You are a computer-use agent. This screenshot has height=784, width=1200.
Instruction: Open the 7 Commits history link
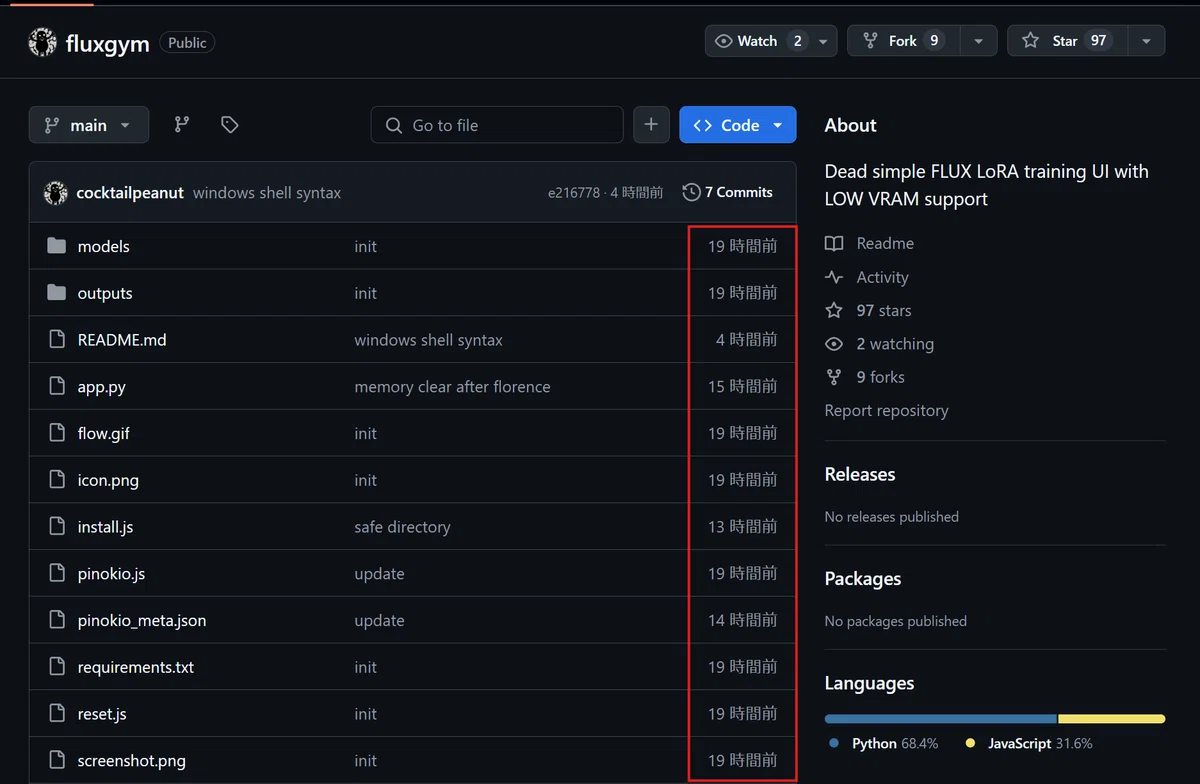tap(728, 192)
